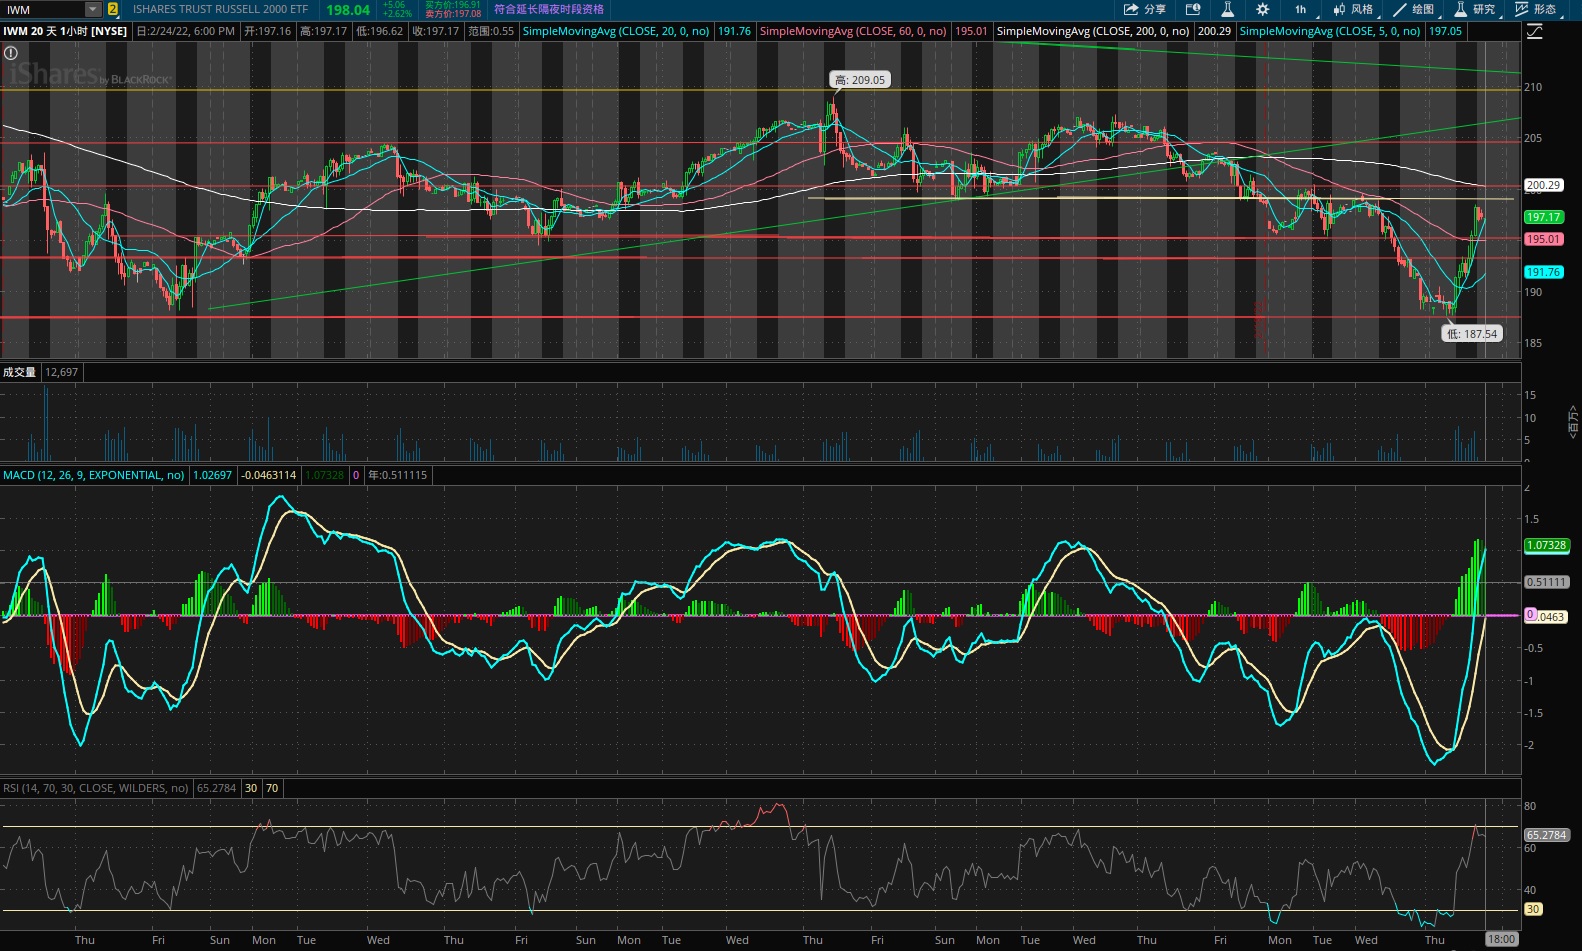This screenshot has height=951, width=1582.
Task: Click the chart scale icon at top right
Action: click(x=1535, y=31)
